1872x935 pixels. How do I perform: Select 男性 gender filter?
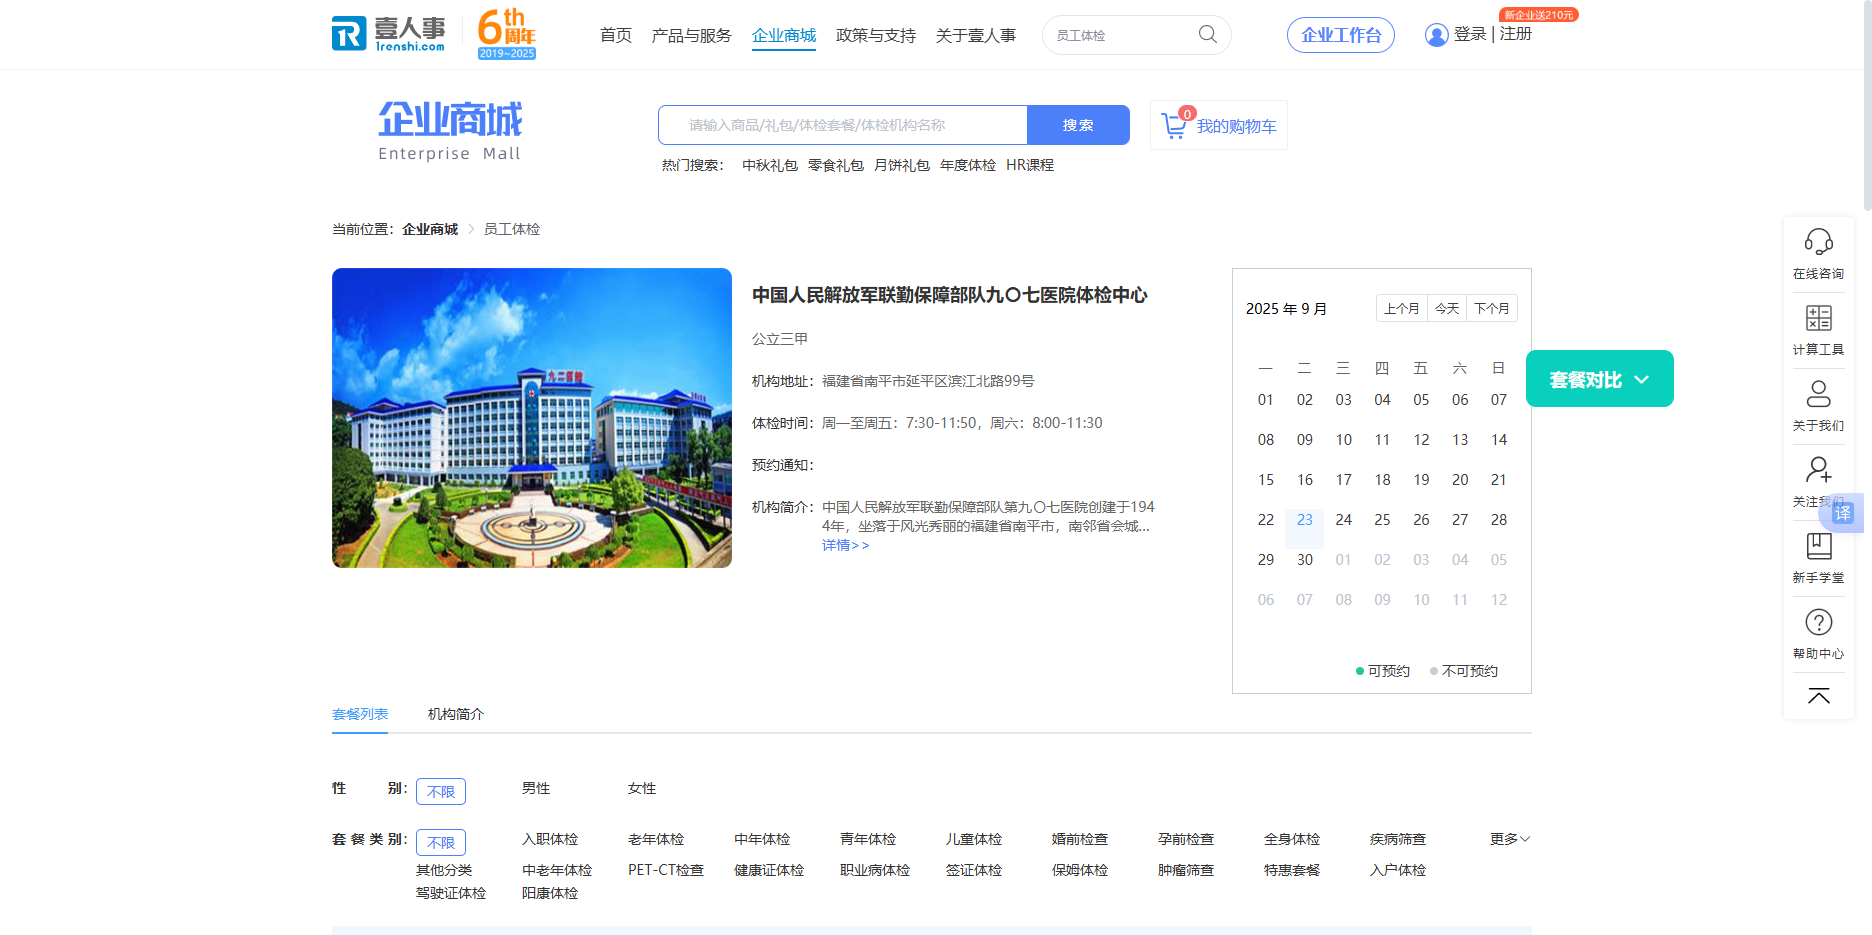point(536,789)
